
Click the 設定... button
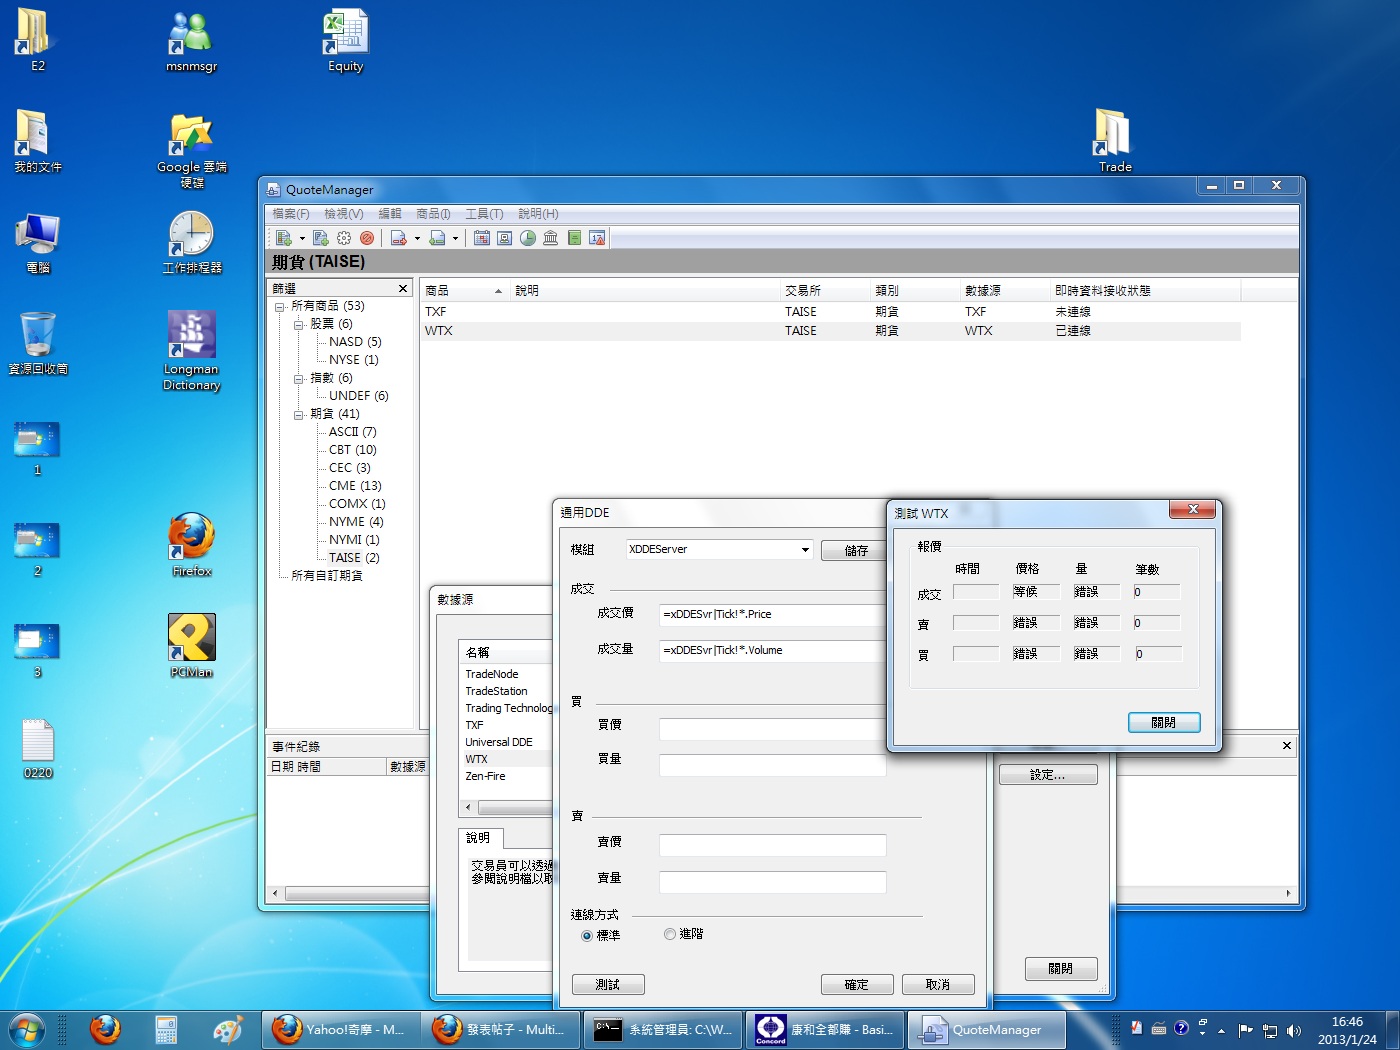click(1048, 775)
